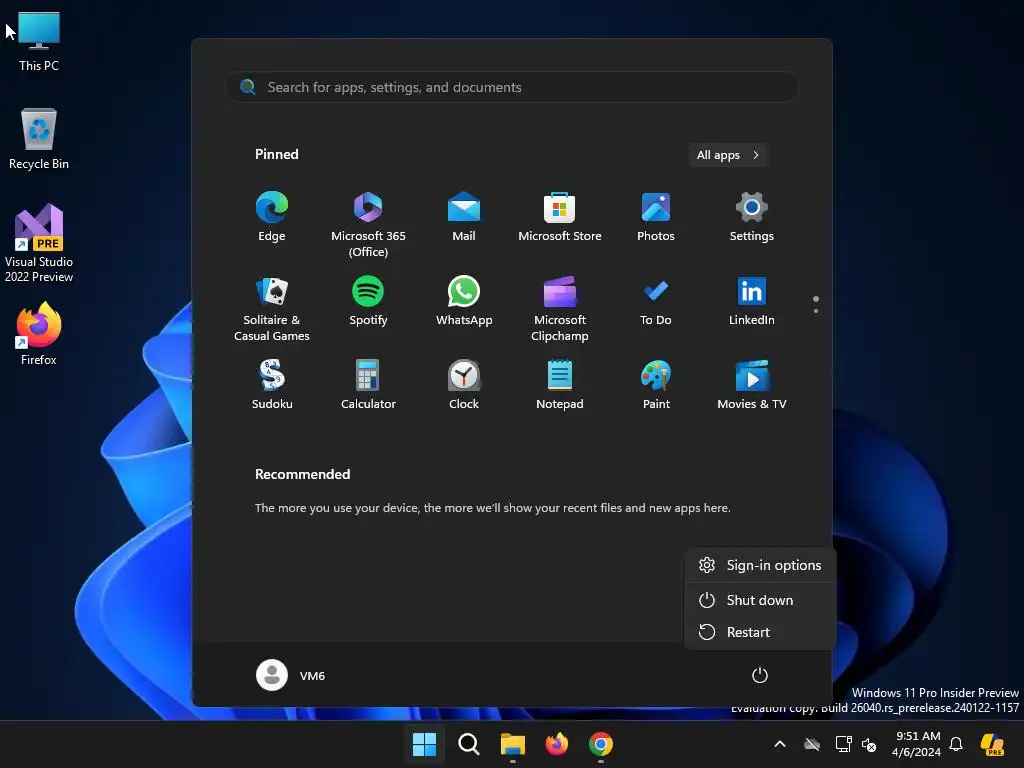This screenshot has height=768, width=1024.
Task: Show hidden system tray icons
Action: (x=780, y=744)
